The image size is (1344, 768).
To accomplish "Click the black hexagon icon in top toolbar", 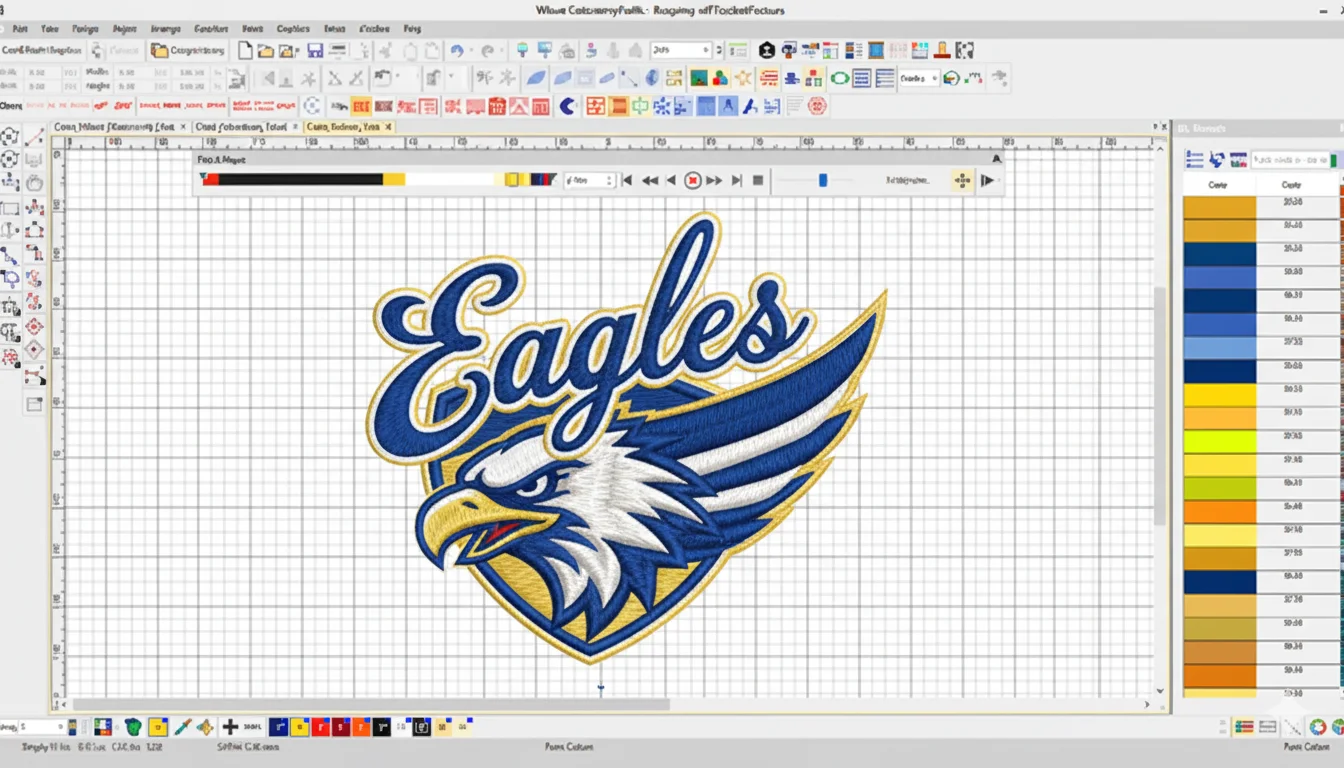I will tap(766, 50).
